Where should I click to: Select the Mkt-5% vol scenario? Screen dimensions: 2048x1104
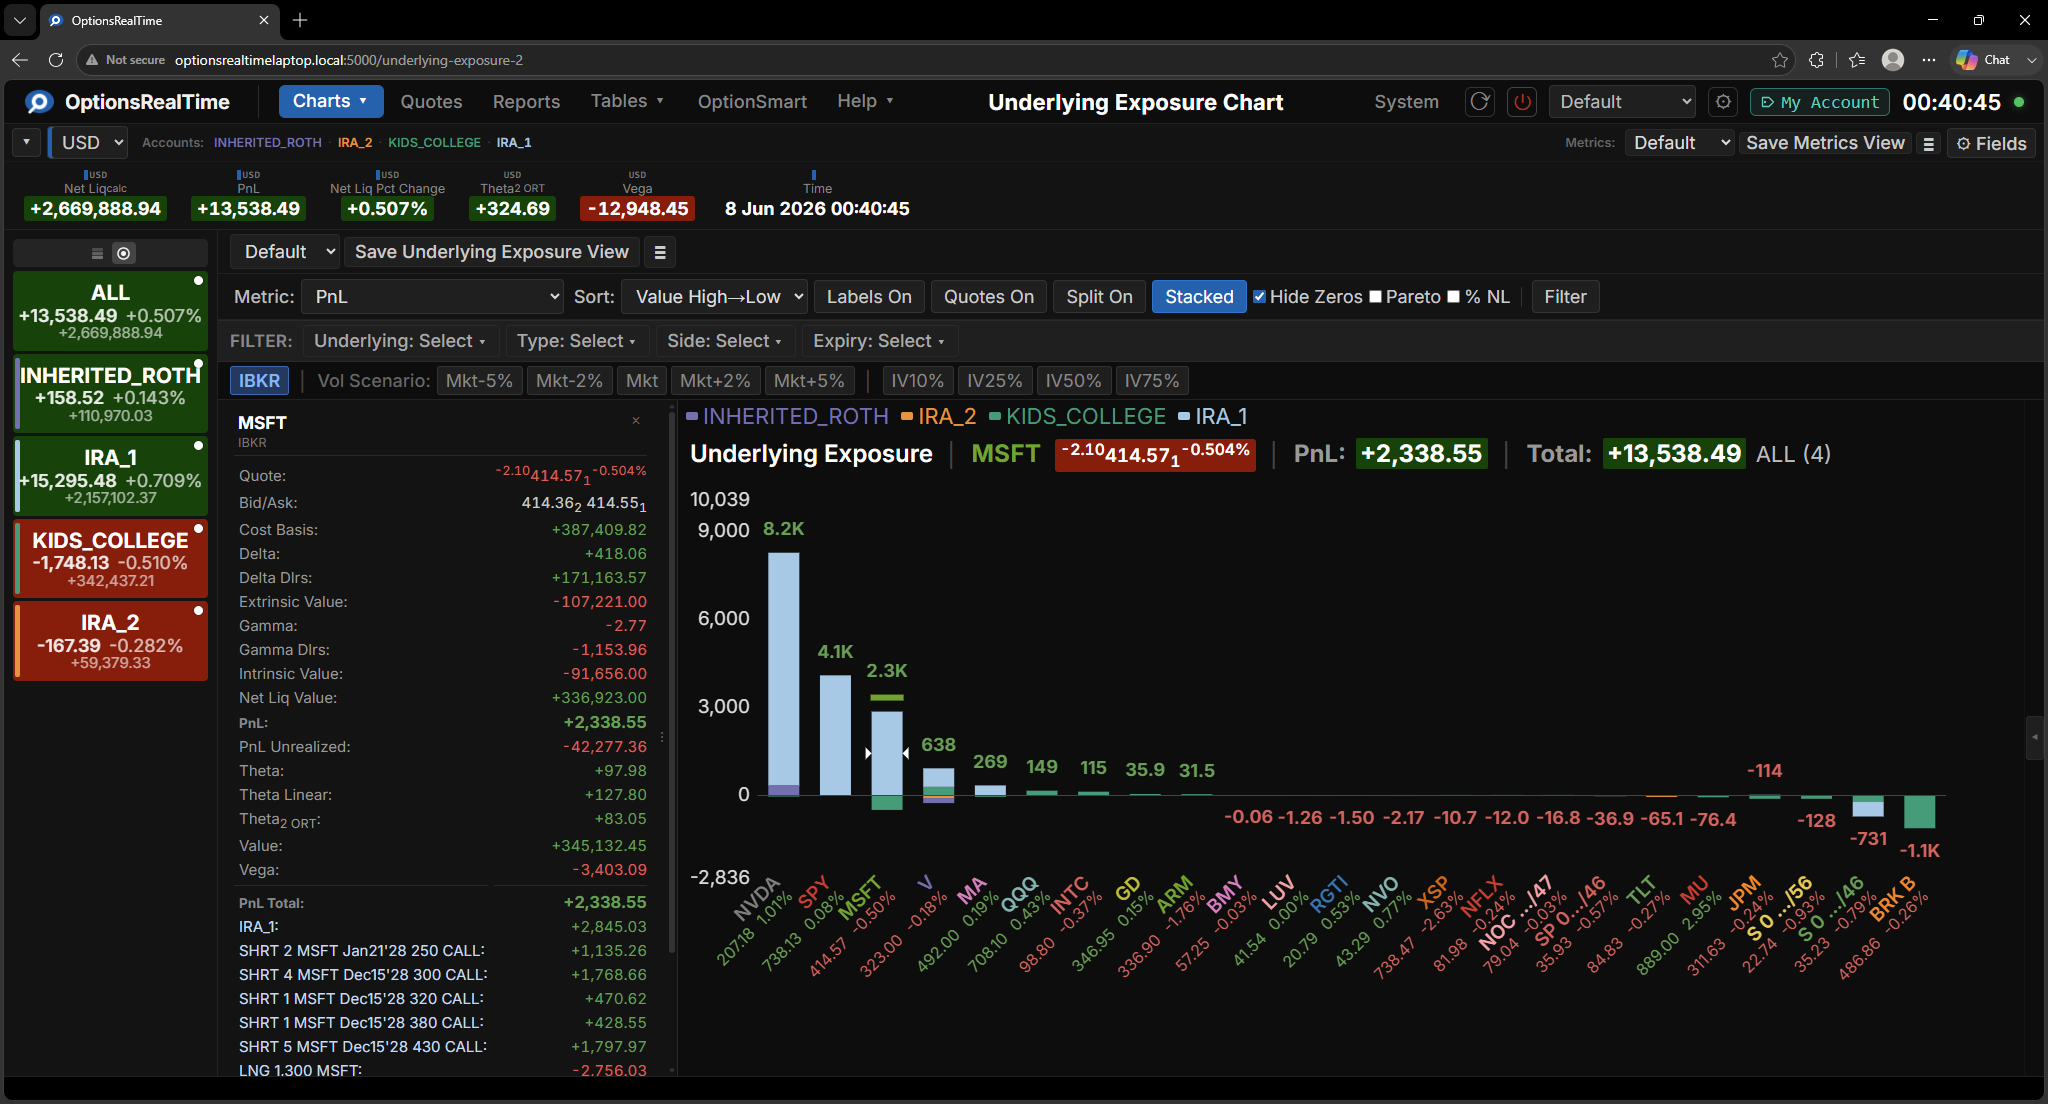[479, 381]
